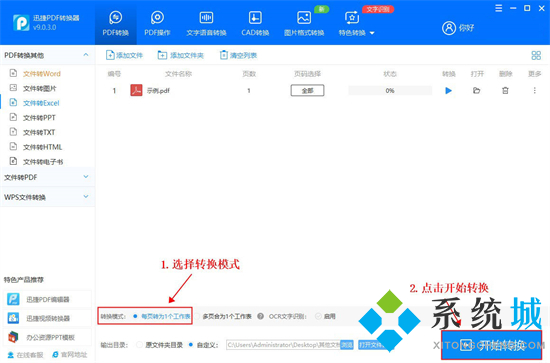The width and height of the screenshot is (550, 363).
Task: Click the 浏览 browse button
Action: pyautogui.click(x=347, y=345)
